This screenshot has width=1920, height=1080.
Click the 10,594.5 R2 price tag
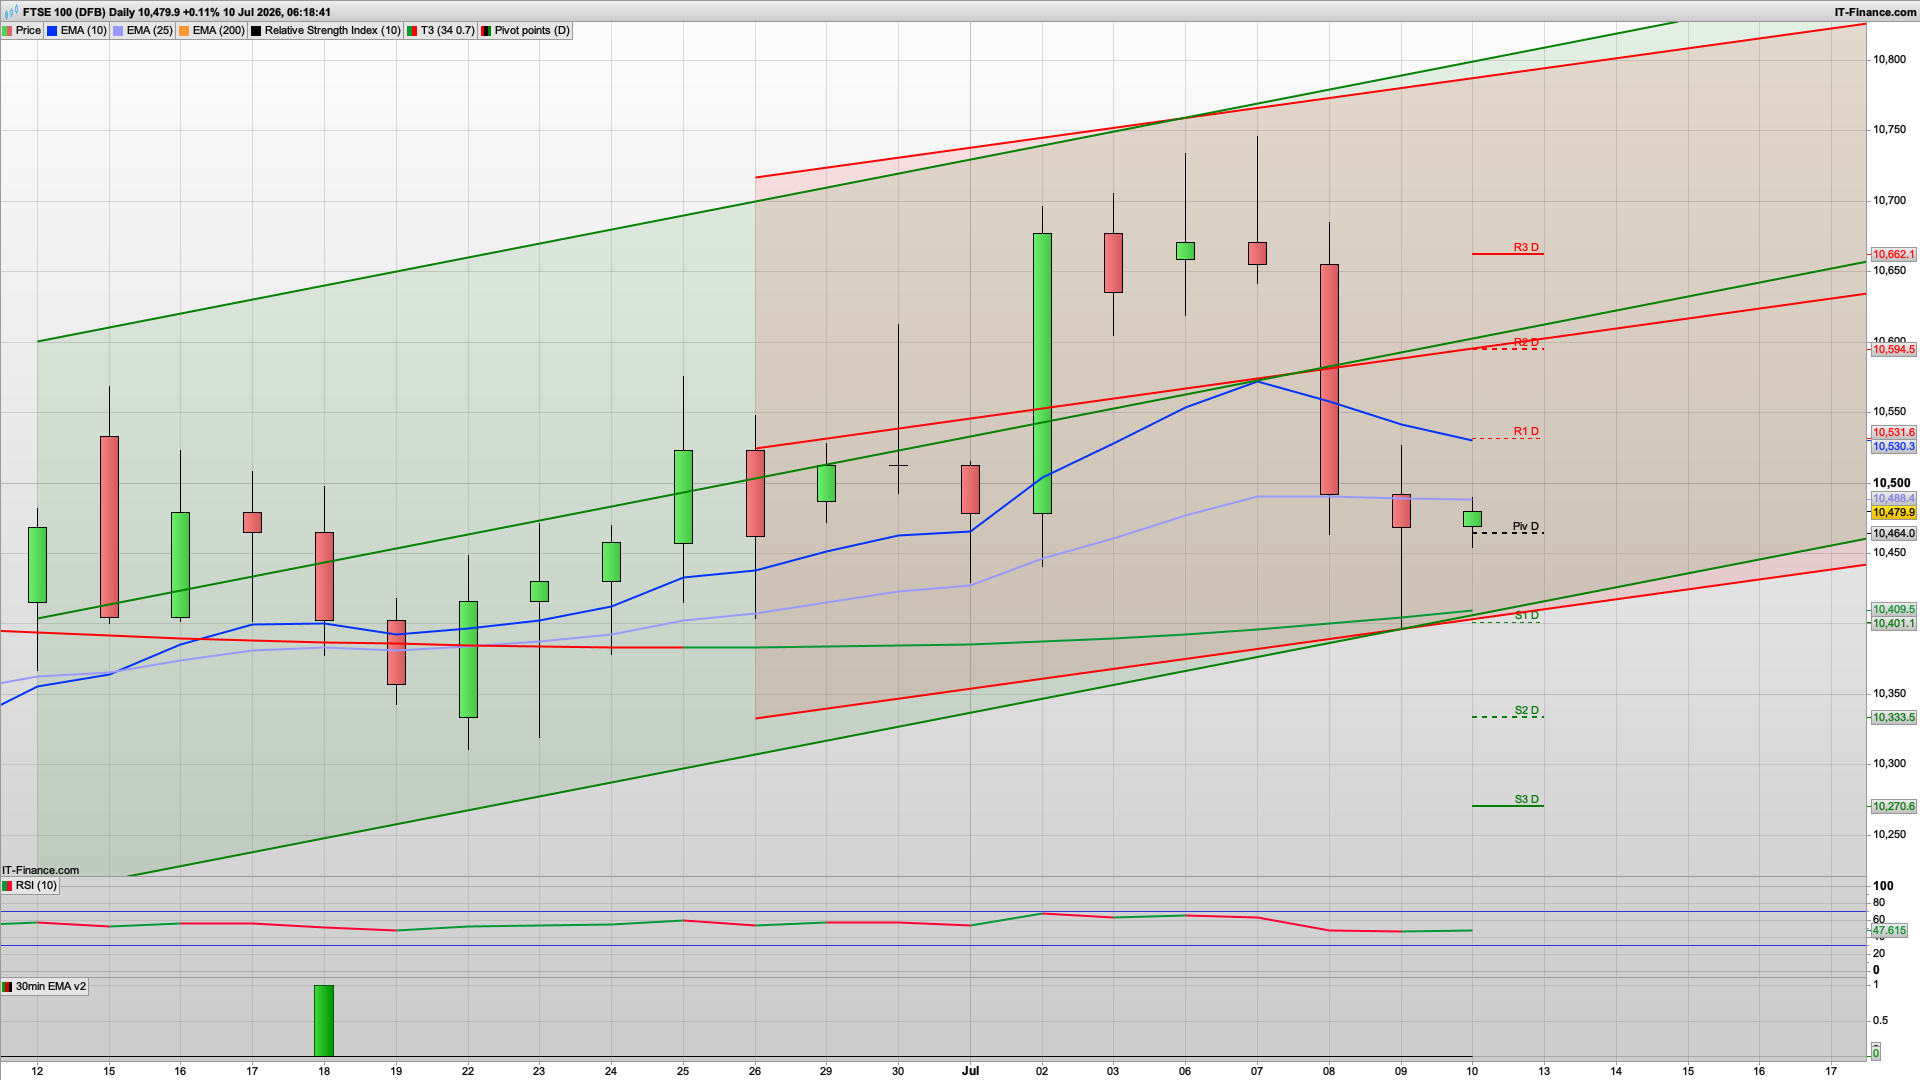1894,350
